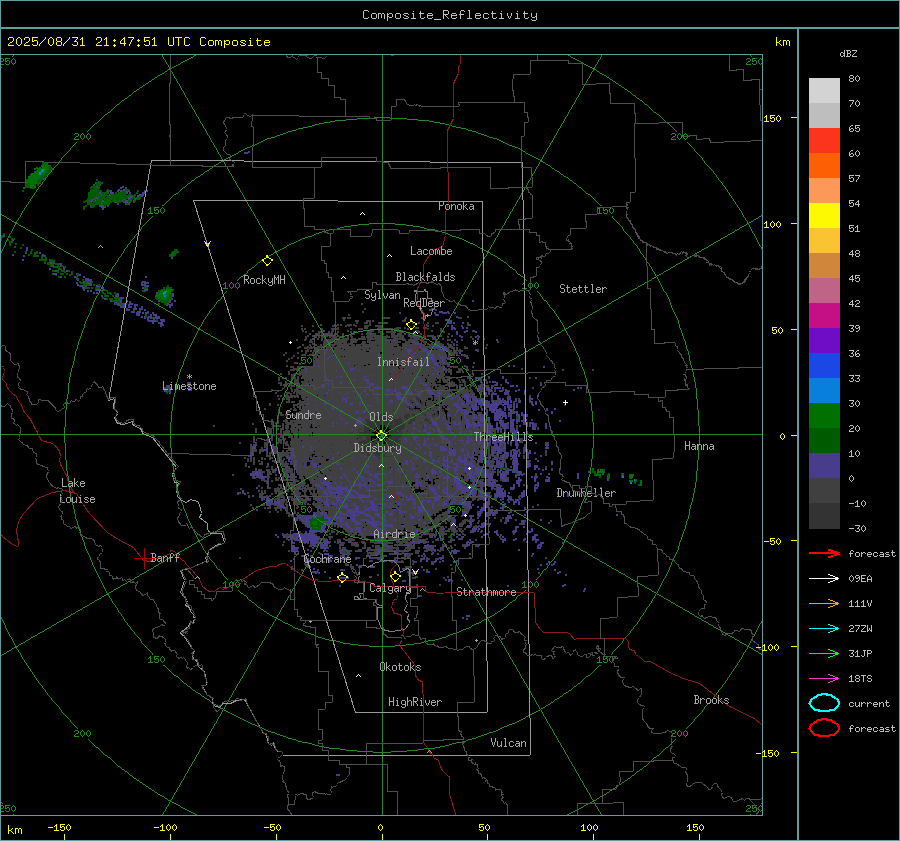Click the Brooks label
Image resolution: width=900 pixels, height=841 pixels.
pyautogui.click(x=711, y=700)
